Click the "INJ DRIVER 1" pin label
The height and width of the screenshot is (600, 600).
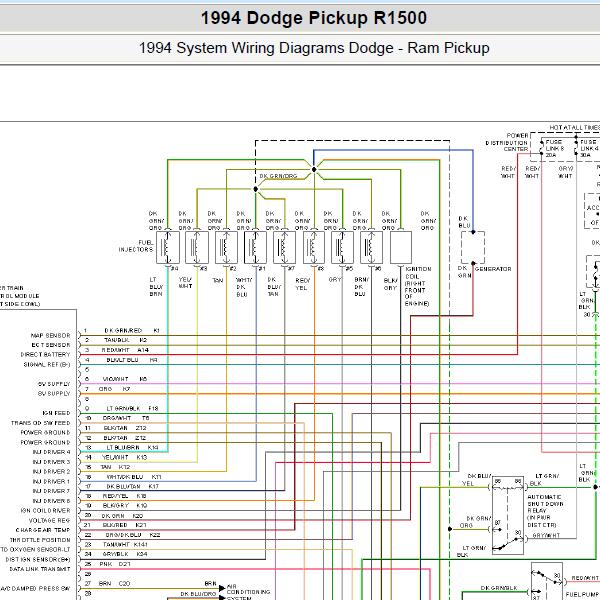(x=52, y=481)
